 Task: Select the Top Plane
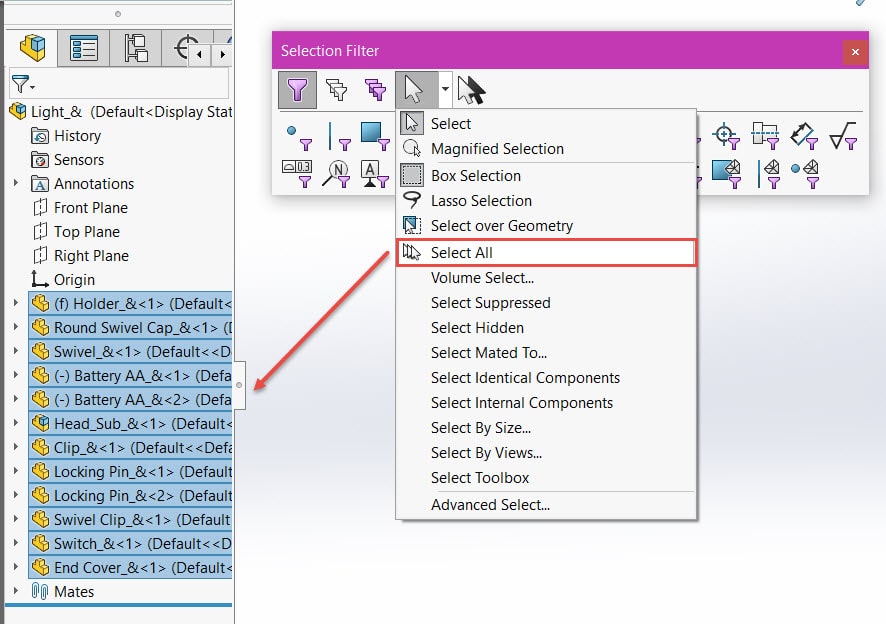coord(76,232)
